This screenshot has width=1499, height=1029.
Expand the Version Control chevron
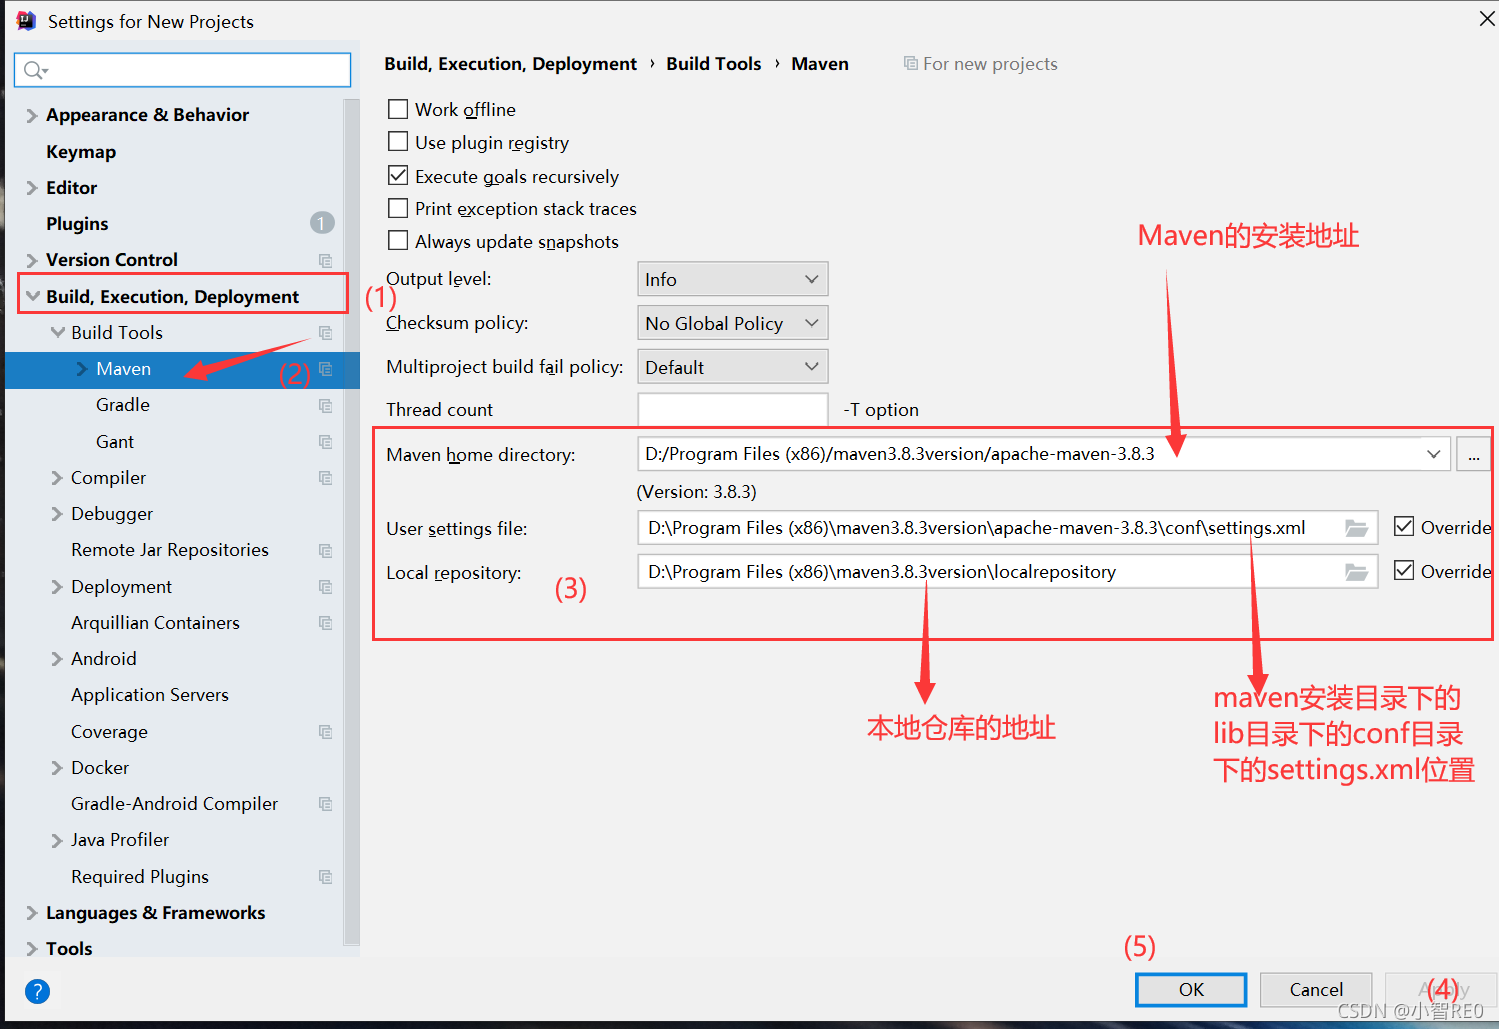tap(32, 260)
